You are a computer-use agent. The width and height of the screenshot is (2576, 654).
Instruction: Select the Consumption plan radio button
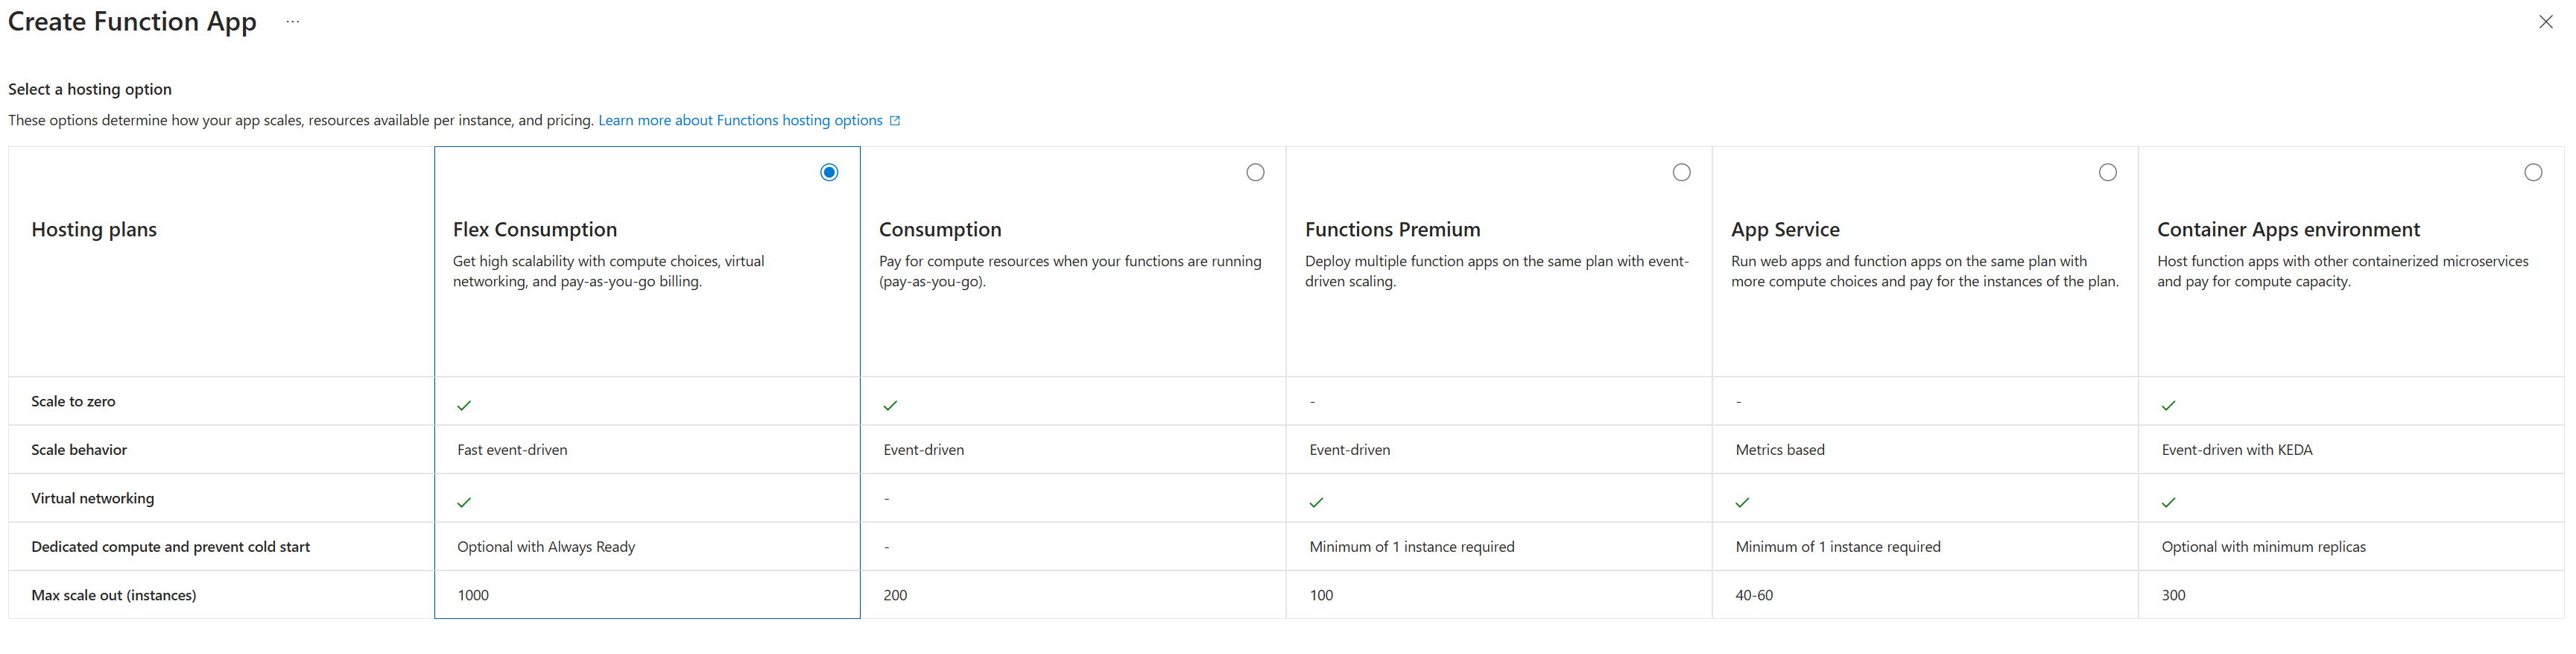[1255, 172]
